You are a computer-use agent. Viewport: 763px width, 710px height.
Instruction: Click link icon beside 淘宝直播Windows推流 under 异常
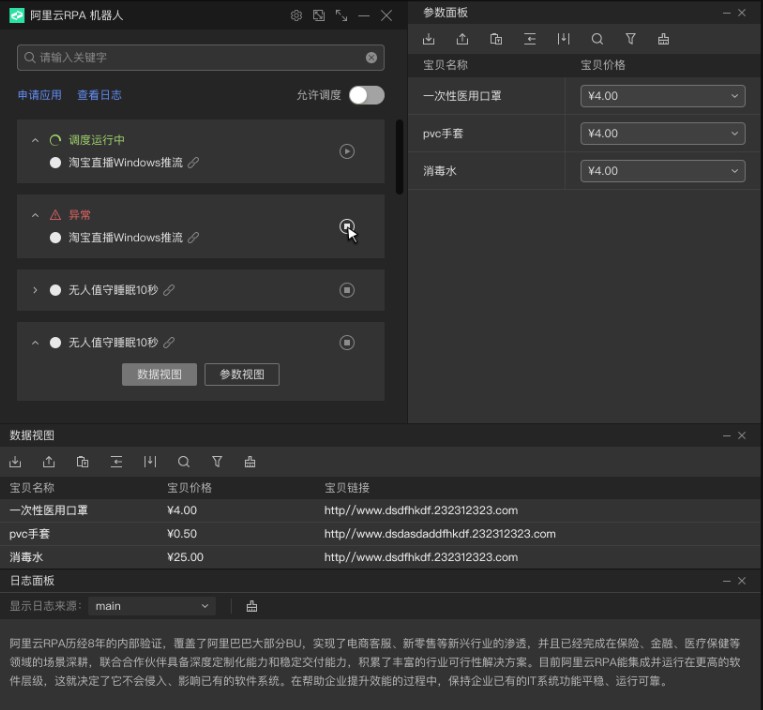pyautogui.click(x=193, y=237)
